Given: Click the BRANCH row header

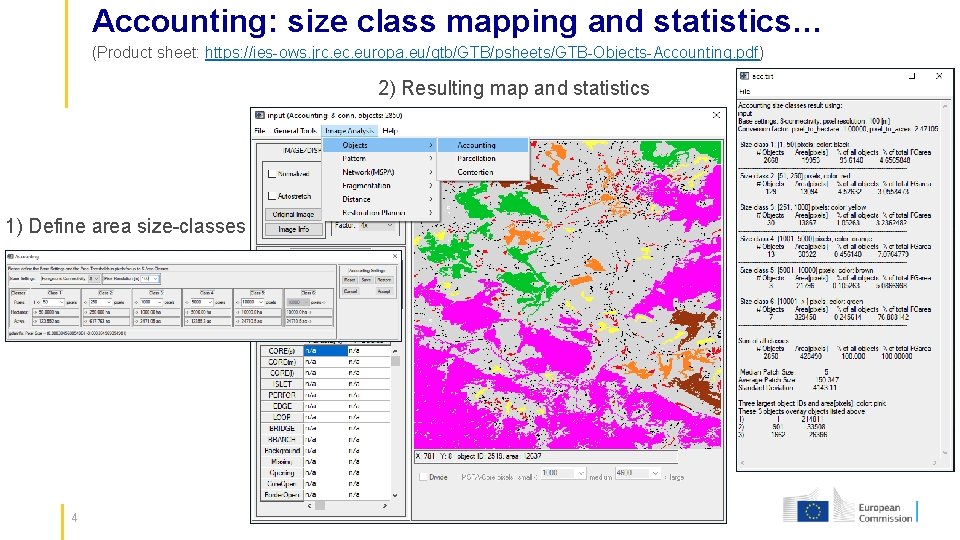Looking at the screenshot, I should [x=282, y=439].
